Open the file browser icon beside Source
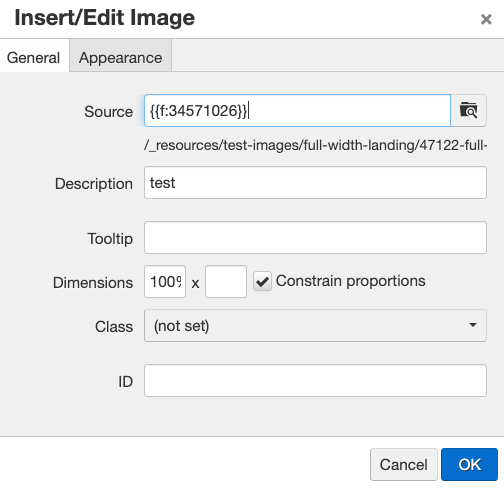The image size is (504, 490). [x=468, y=111]
